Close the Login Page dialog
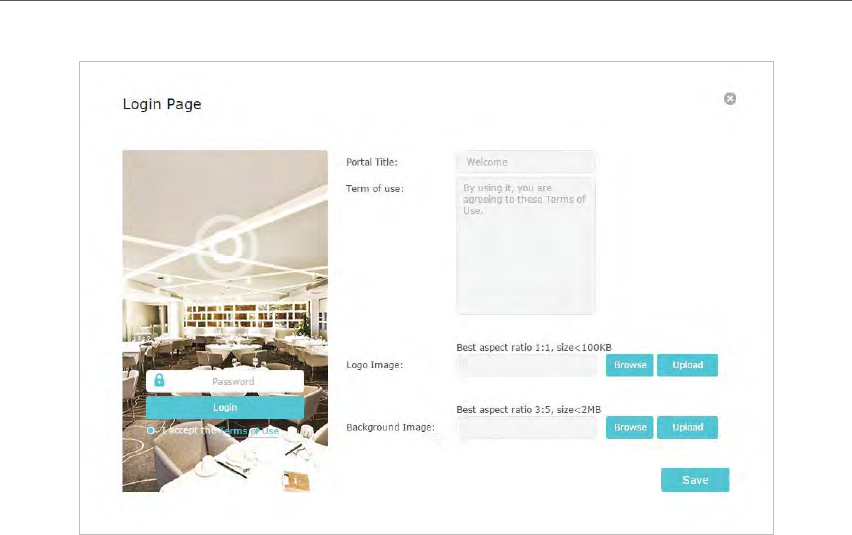The image size is (852, 535). (730, 98)
